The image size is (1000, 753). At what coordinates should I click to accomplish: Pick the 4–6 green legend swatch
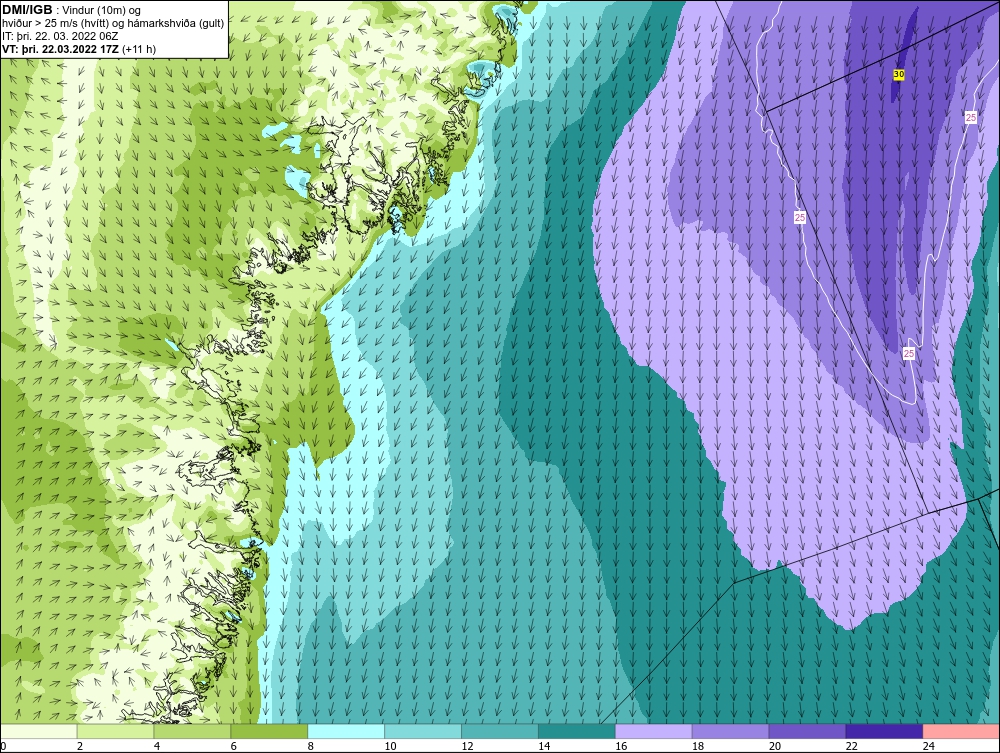pyautogui.click(x=192, y=731)
